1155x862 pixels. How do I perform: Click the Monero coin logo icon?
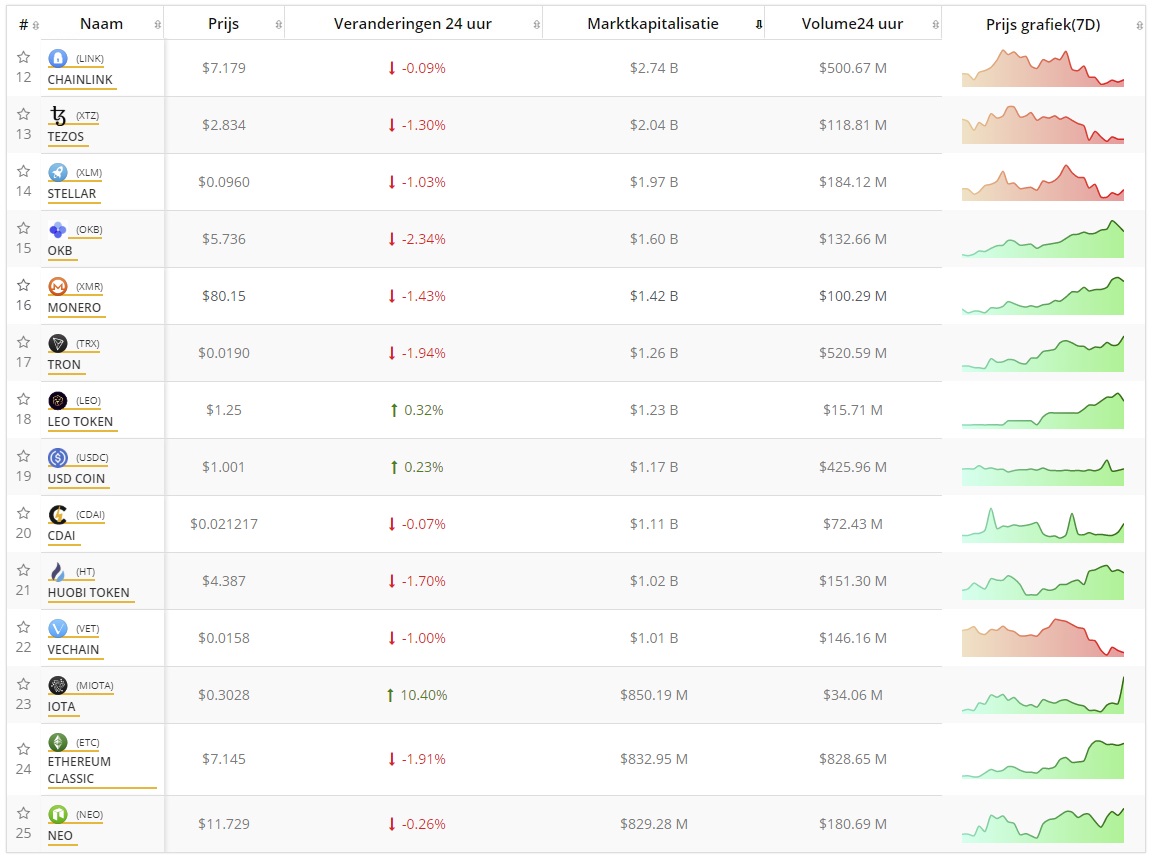57,287
